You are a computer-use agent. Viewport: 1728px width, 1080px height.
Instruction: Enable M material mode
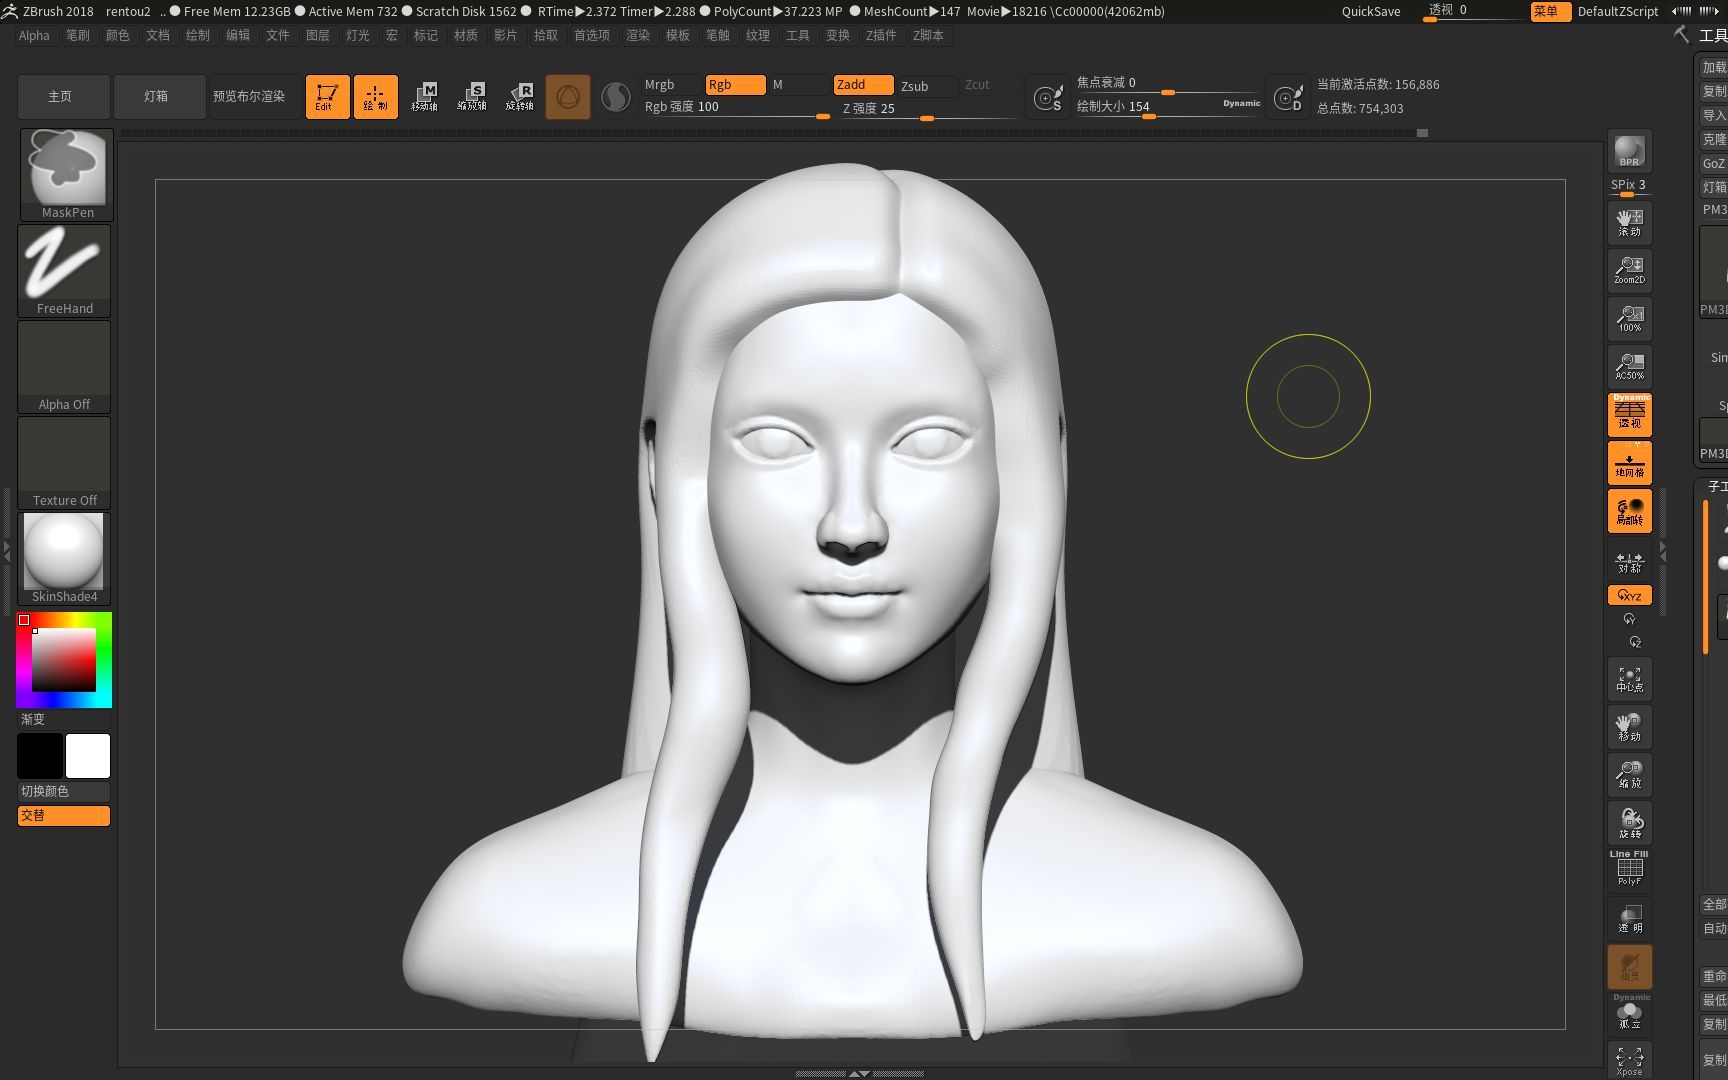pos(799,85)
